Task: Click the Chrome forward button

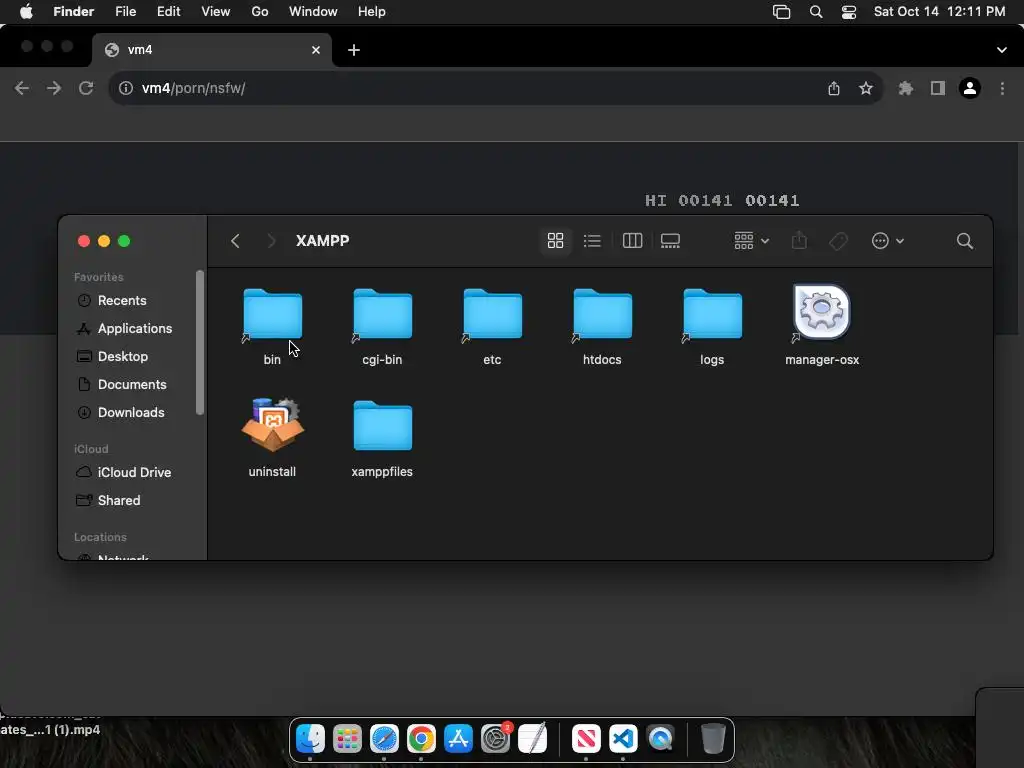Action: (x=54, y=88)
